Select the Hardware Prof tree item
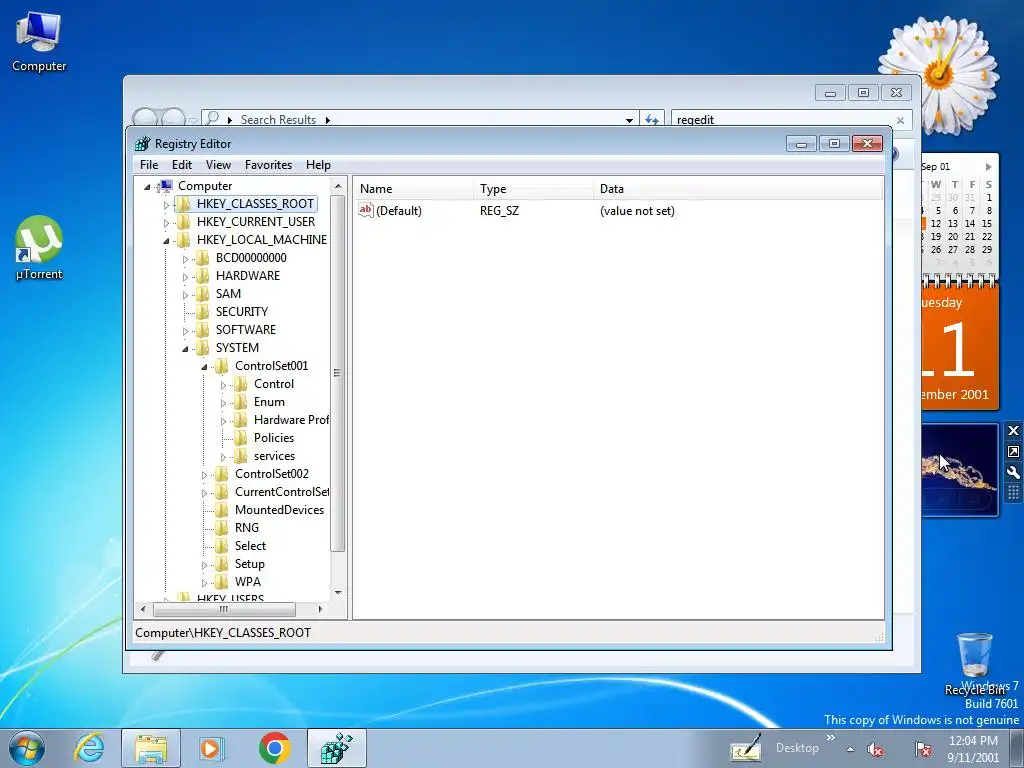The height and width of the screenshot is (768, 1024). click(x=291, y=420)
